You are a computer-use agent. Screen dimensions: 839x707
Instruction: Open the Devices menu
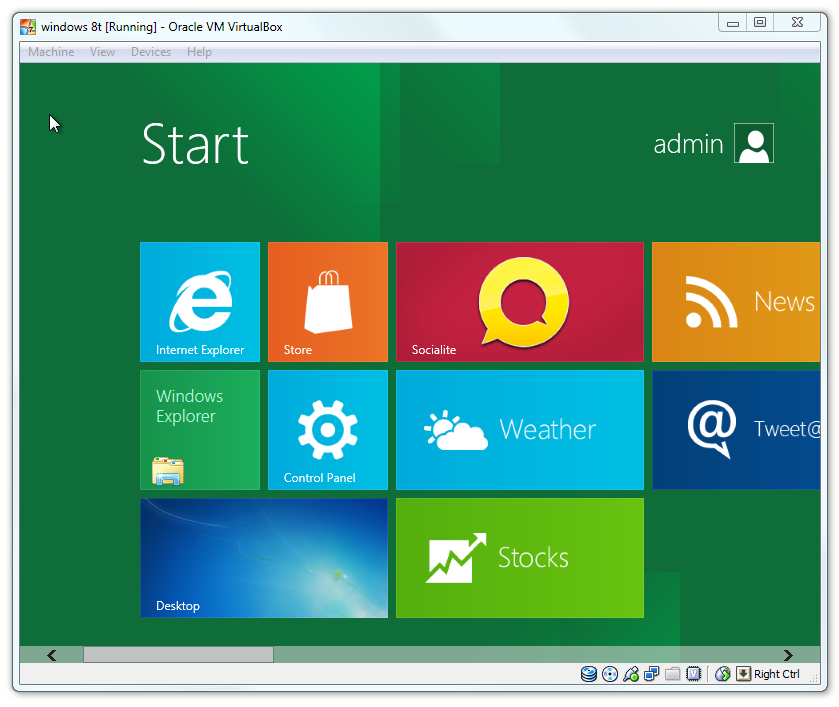click(x=151, y=52)
